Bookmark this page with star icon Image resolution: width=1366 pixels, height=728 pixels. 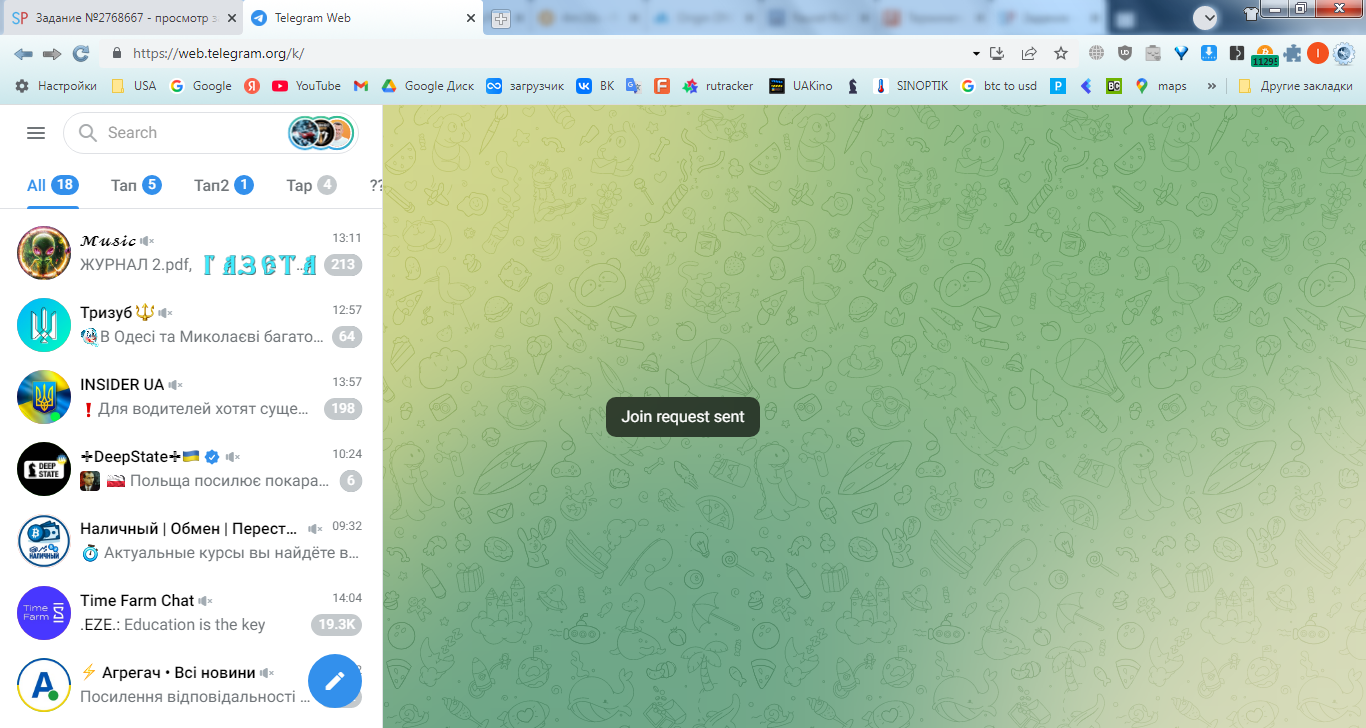click(x=1061, y=54)
